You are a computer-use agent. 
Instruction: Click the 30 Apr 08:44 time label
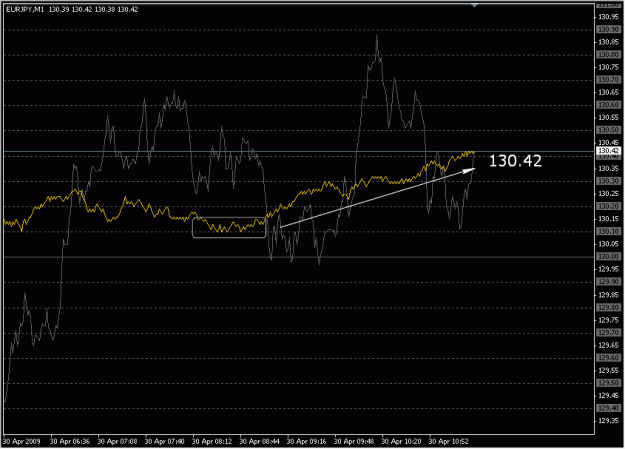tap(259, 441)
